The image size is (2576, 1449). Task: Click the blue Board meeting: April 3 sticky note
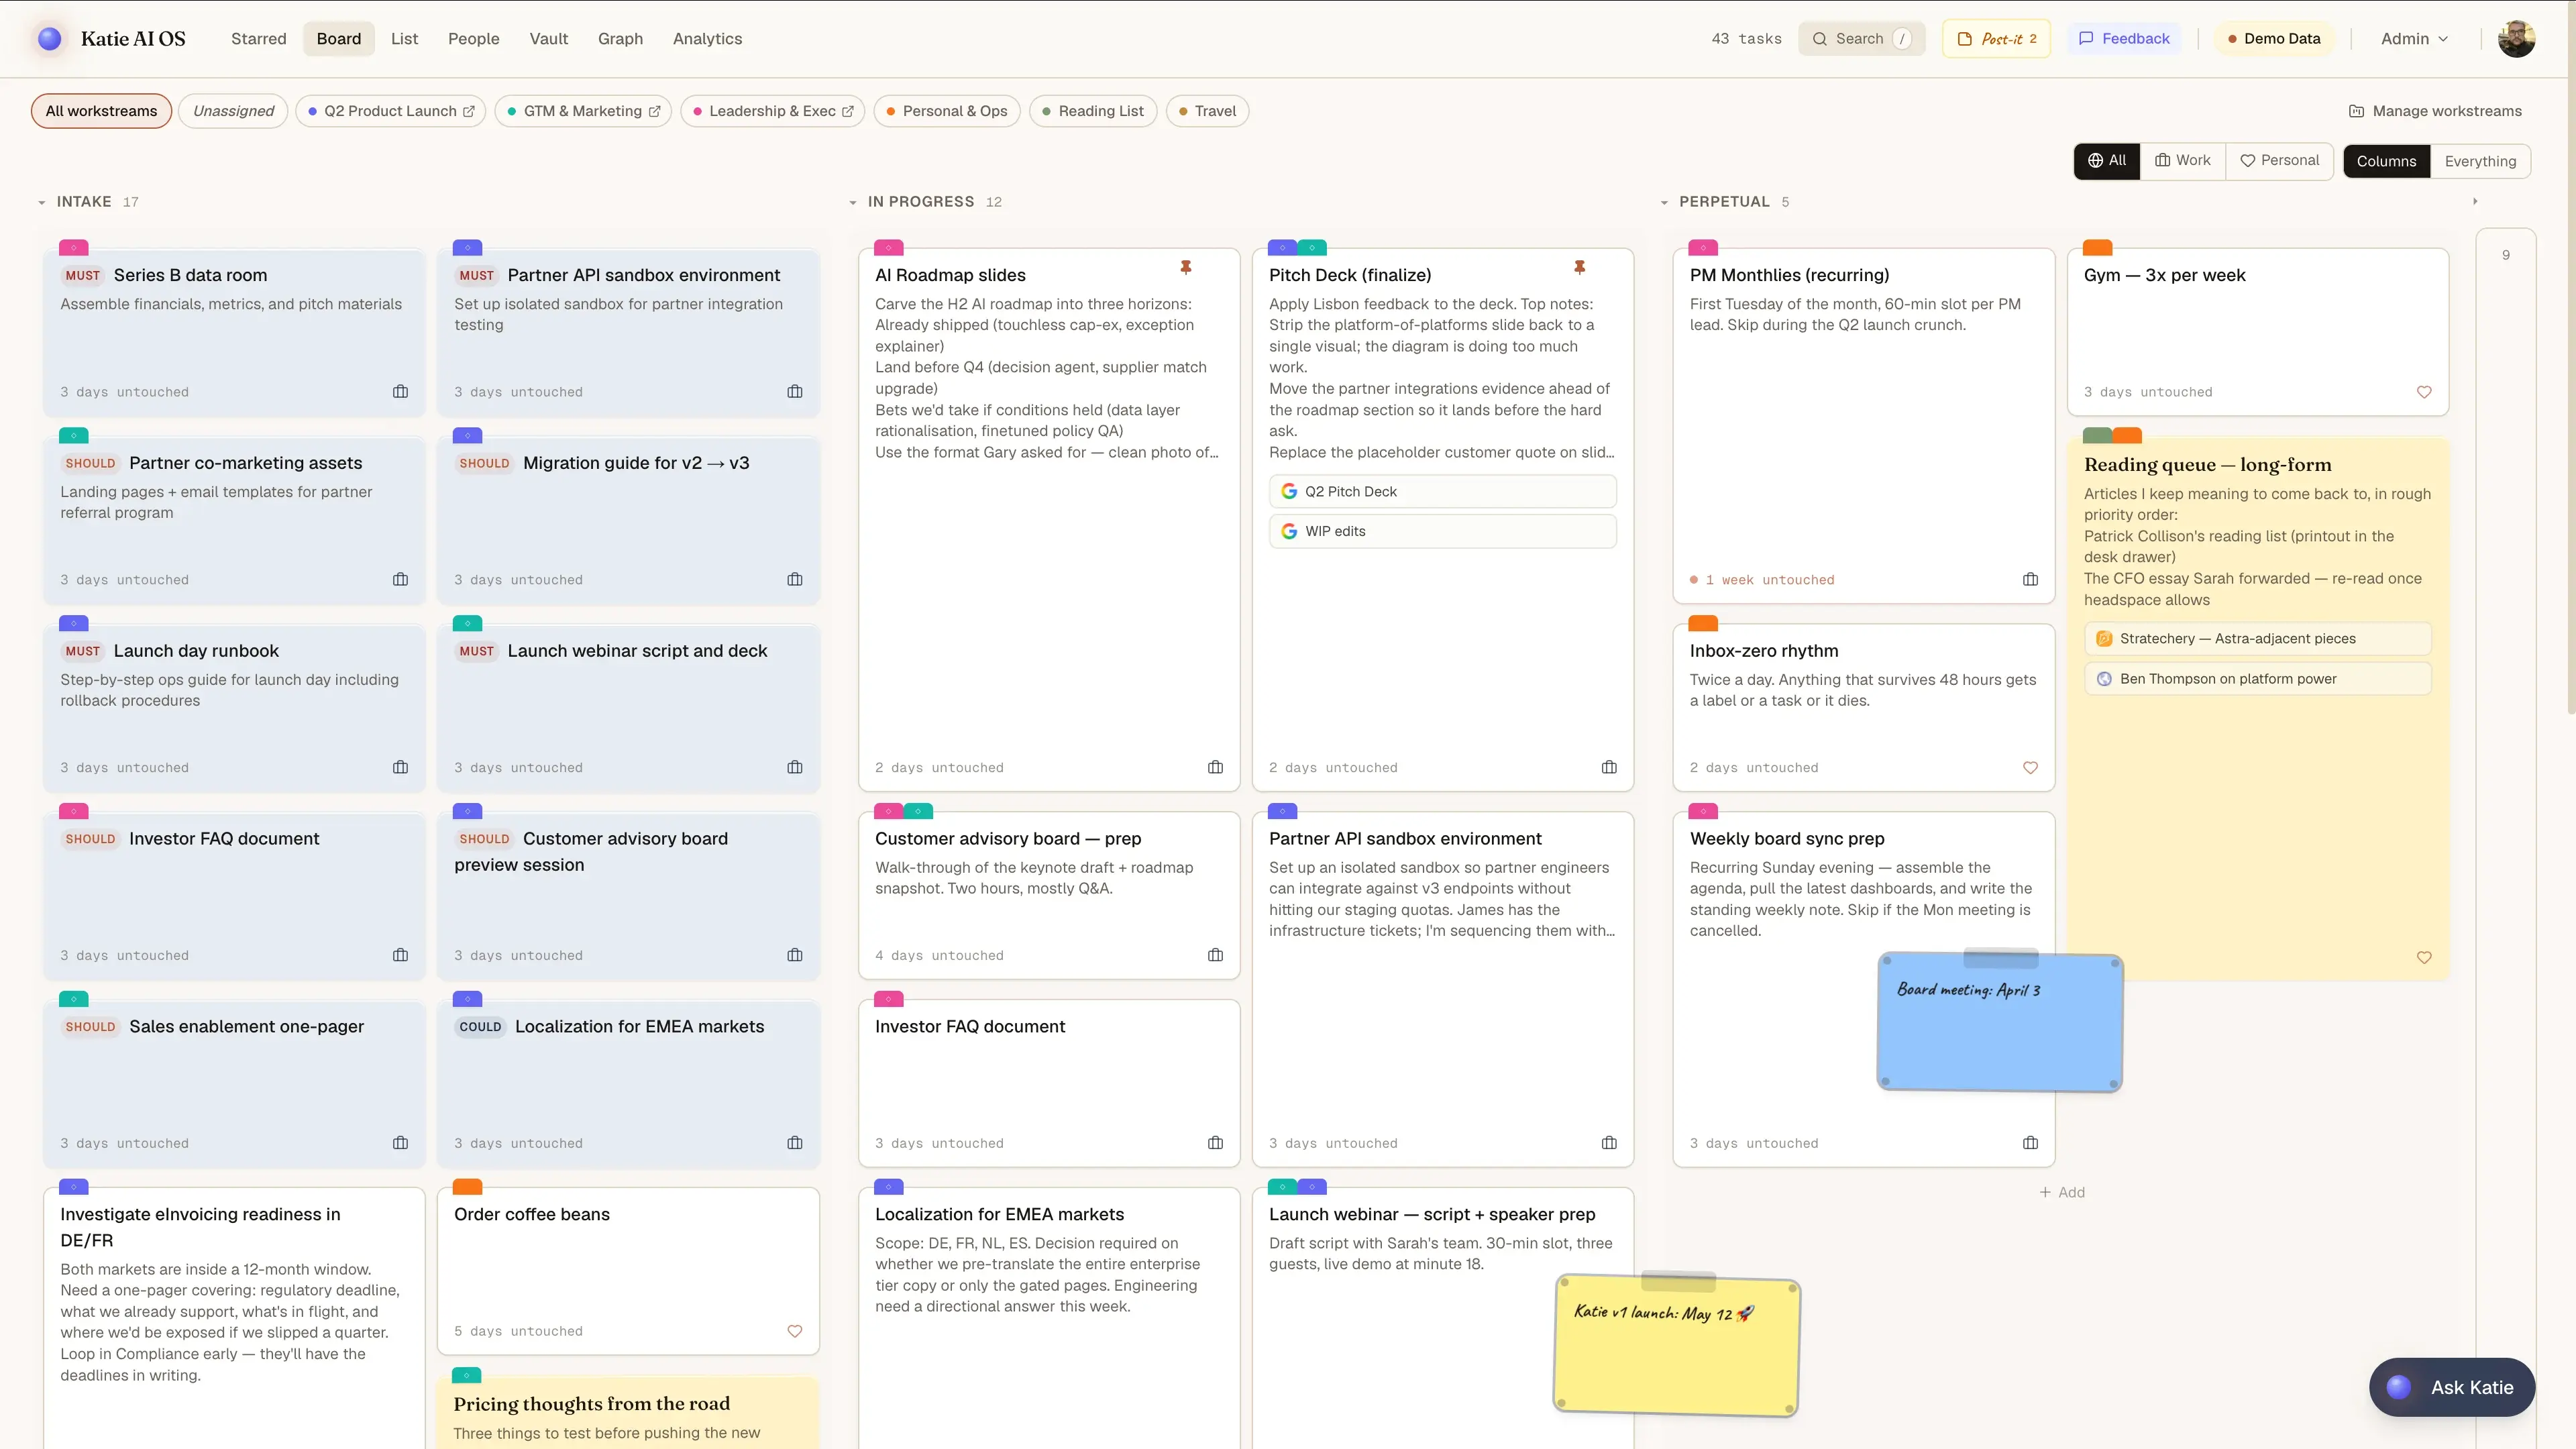click(2000, 1022)
